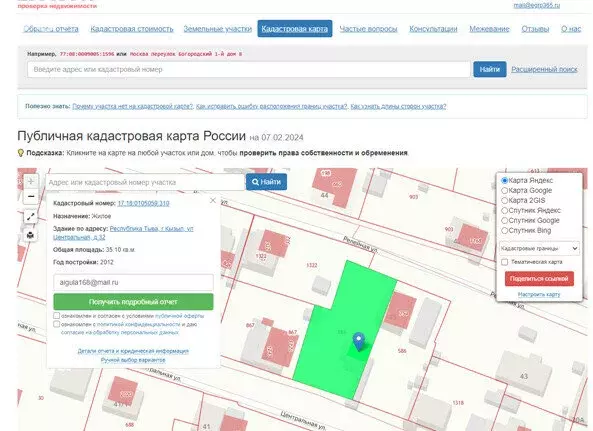Image resolution: width=593 pixels, height=431 pixels.
Task: Open the Кадастровая карта tab
Action: coord(295,29)
